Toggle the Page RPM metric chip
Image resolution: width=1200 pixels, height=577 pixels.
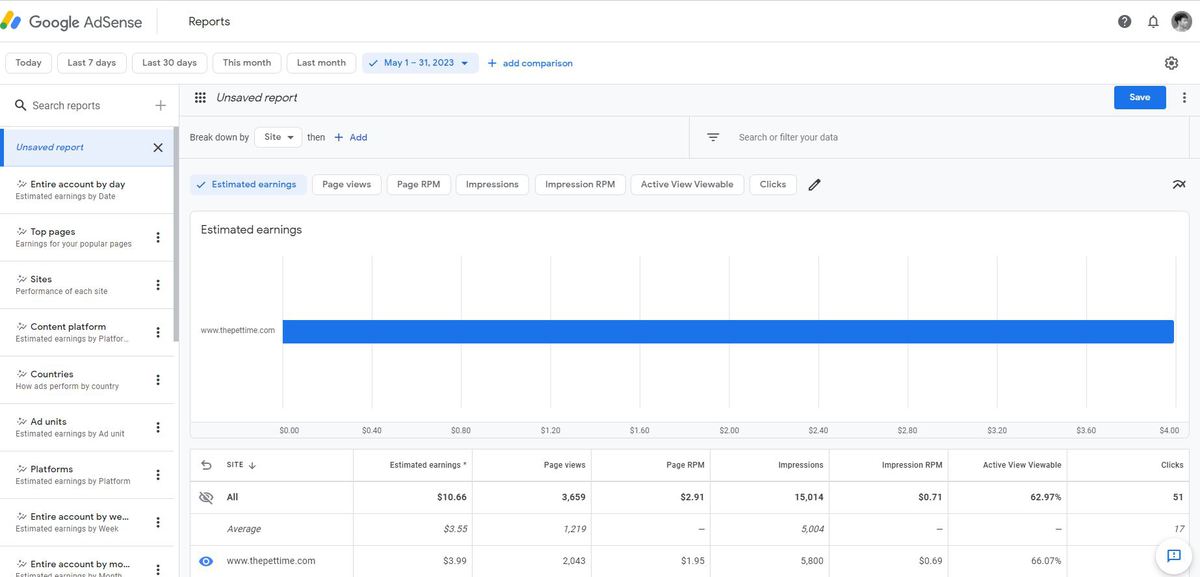(419, 184)
